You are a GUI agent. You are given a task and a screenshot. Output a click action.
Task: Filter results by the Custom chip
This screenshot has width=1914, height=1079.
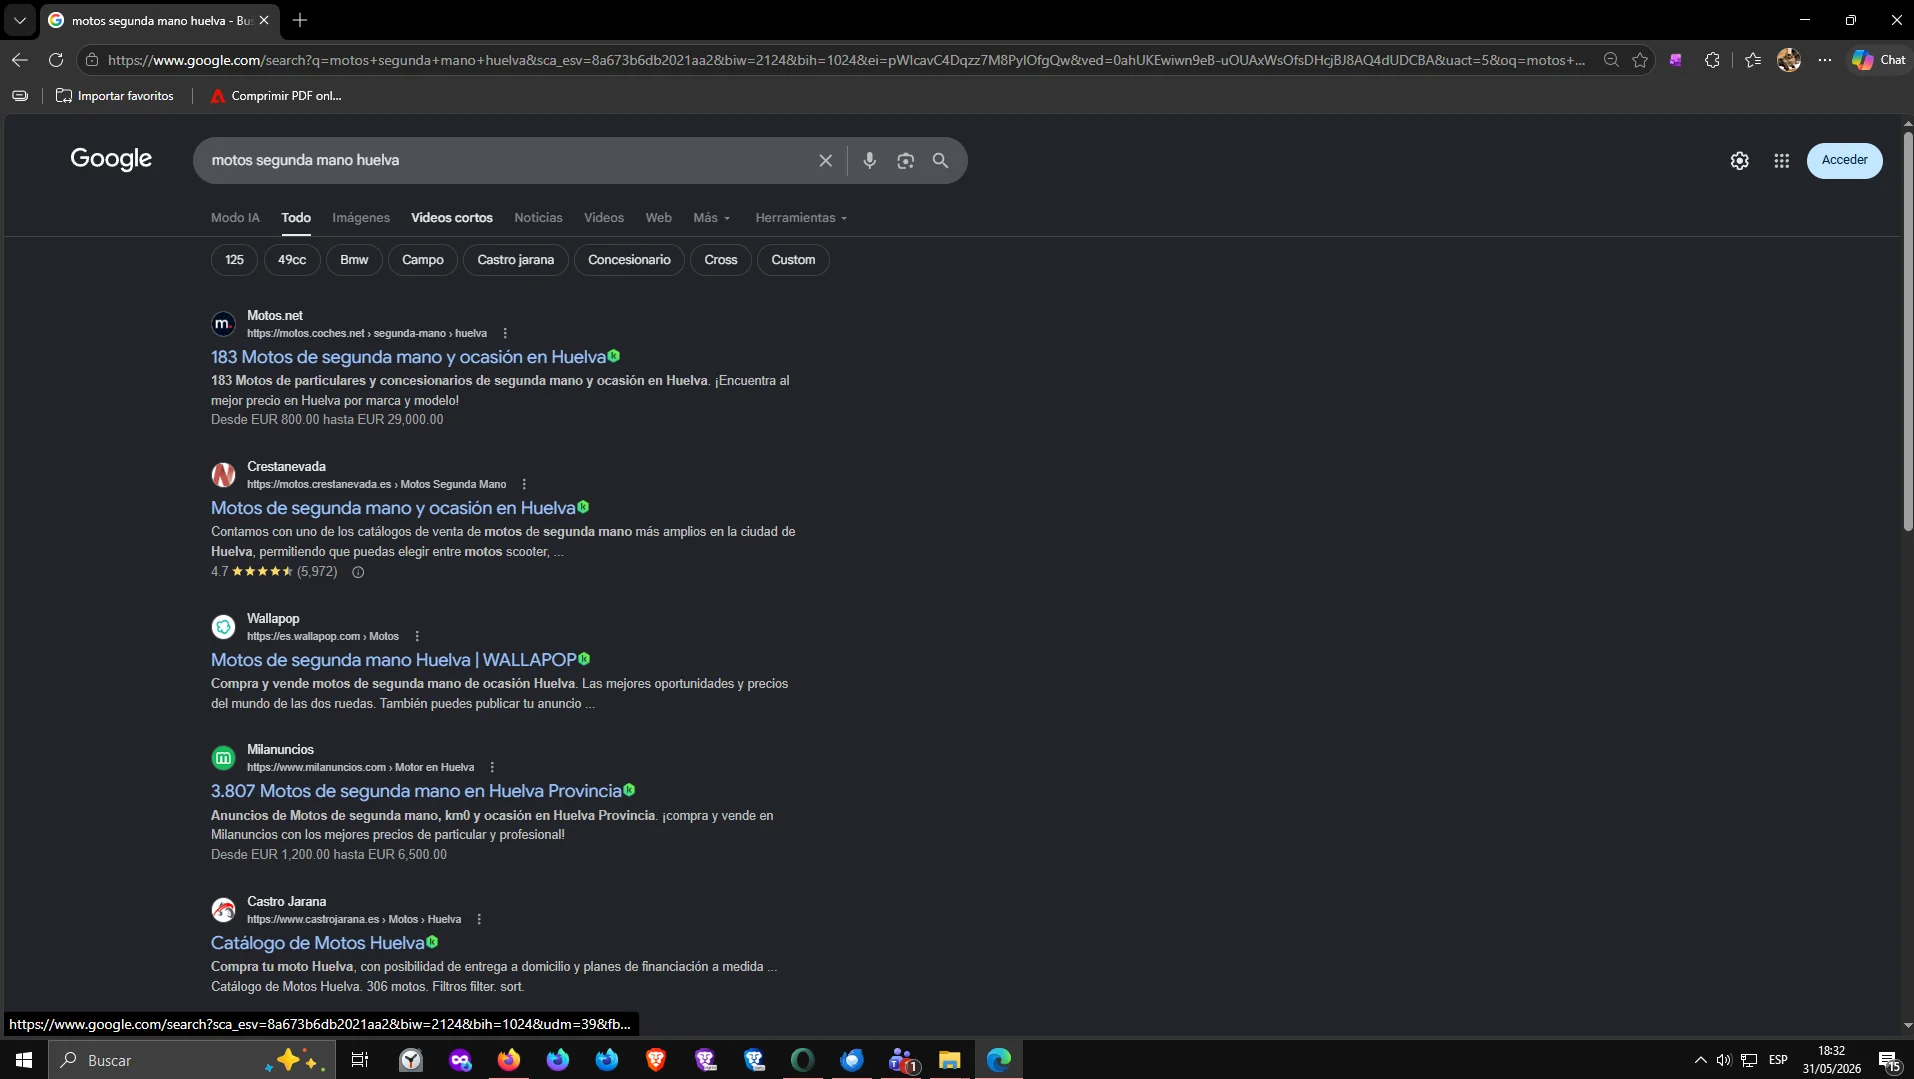click(793, 260)
